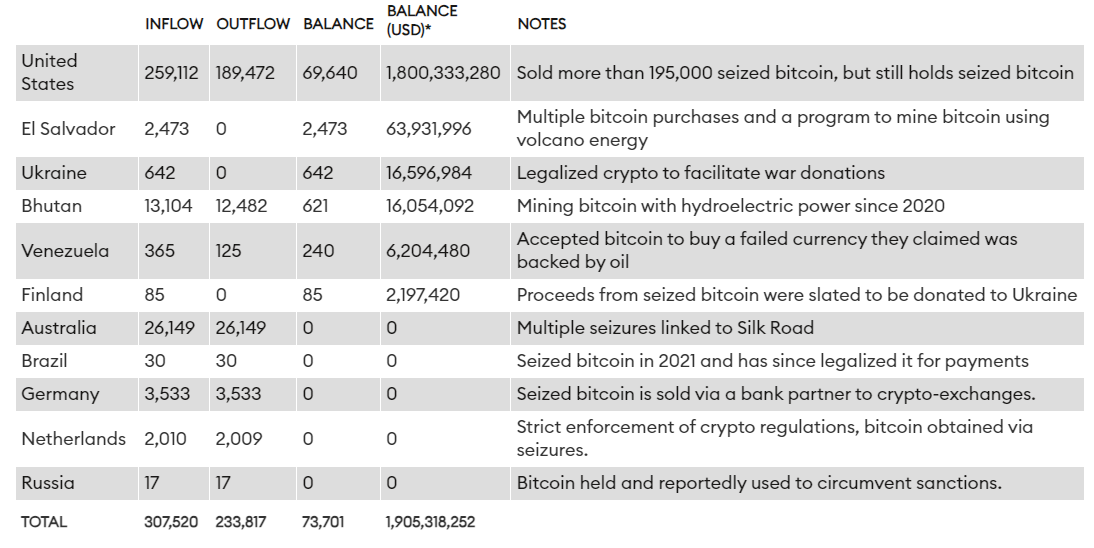Select total USD balance 1,905,318,252
This screenshot has width=1094, height=548.
pos(430,521)
